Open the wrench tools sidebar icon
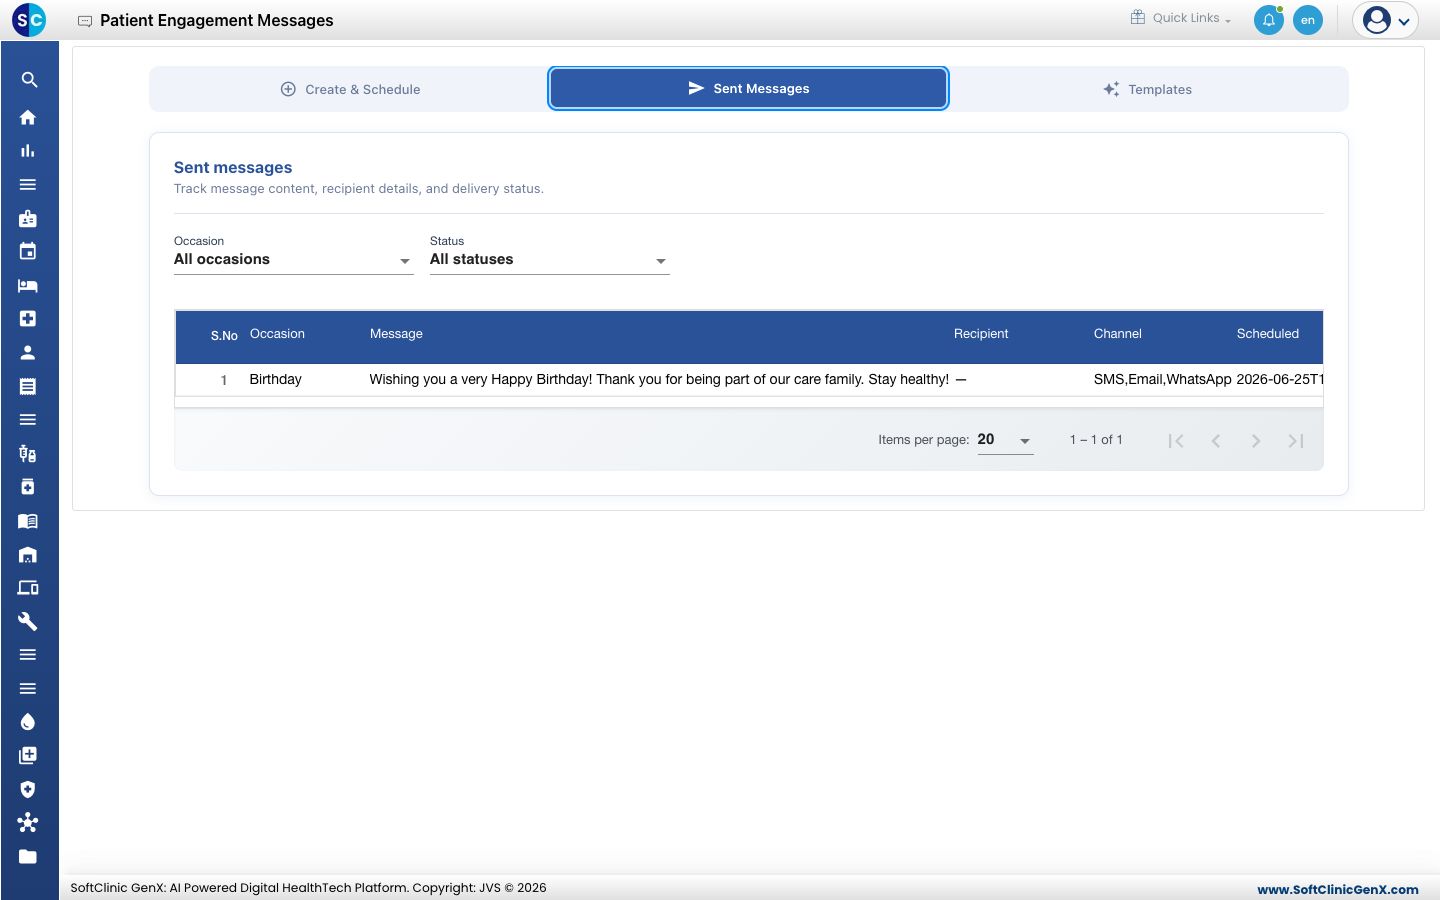The height and width of the screenshot is (900, 1440). 28,621
